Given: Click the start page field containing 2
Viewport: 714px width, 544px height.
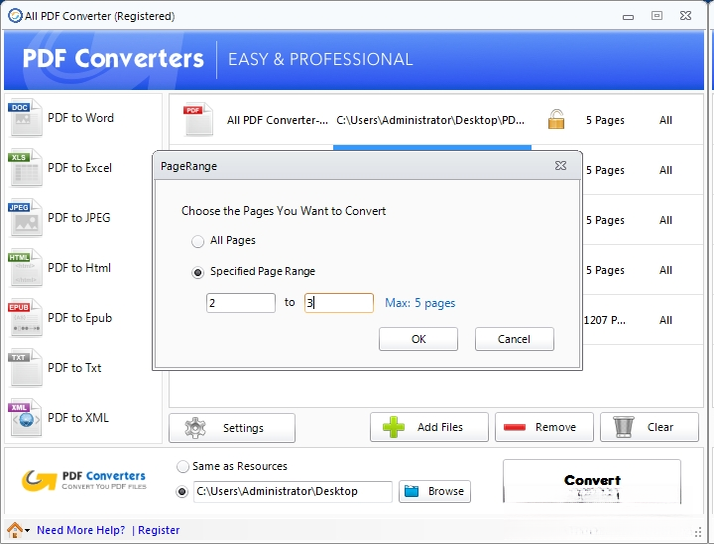Looking at the screenshot, I should click(241, 303).
